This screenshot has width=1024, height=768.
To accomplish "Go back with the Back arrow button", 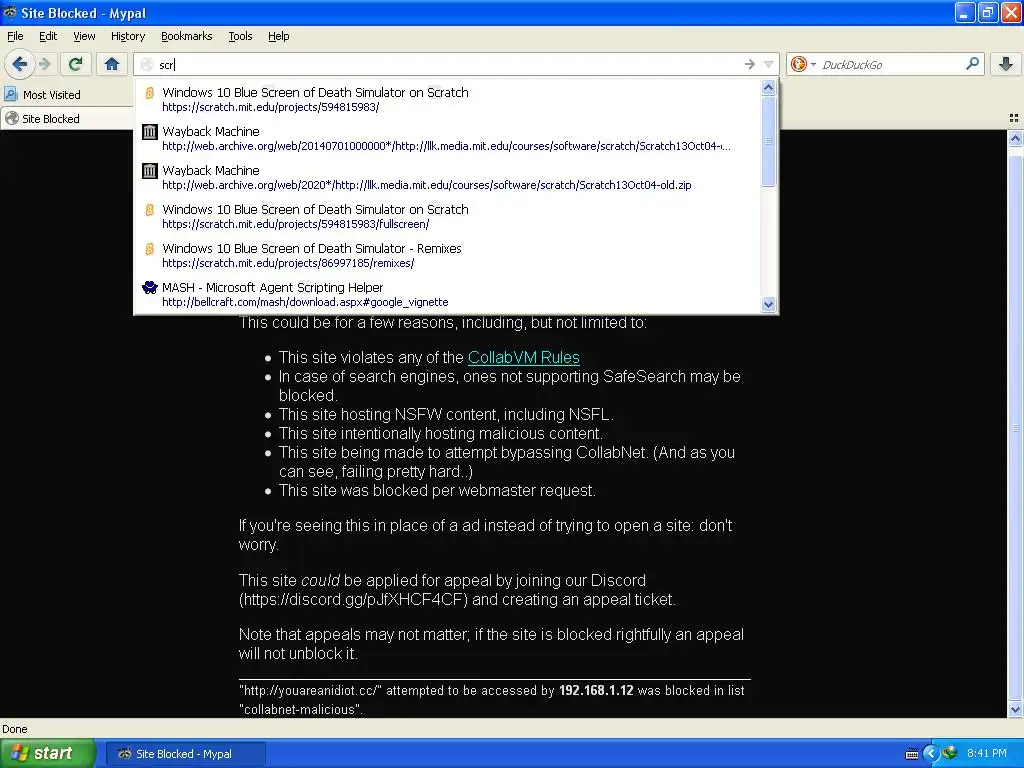I will coord(19,64).
